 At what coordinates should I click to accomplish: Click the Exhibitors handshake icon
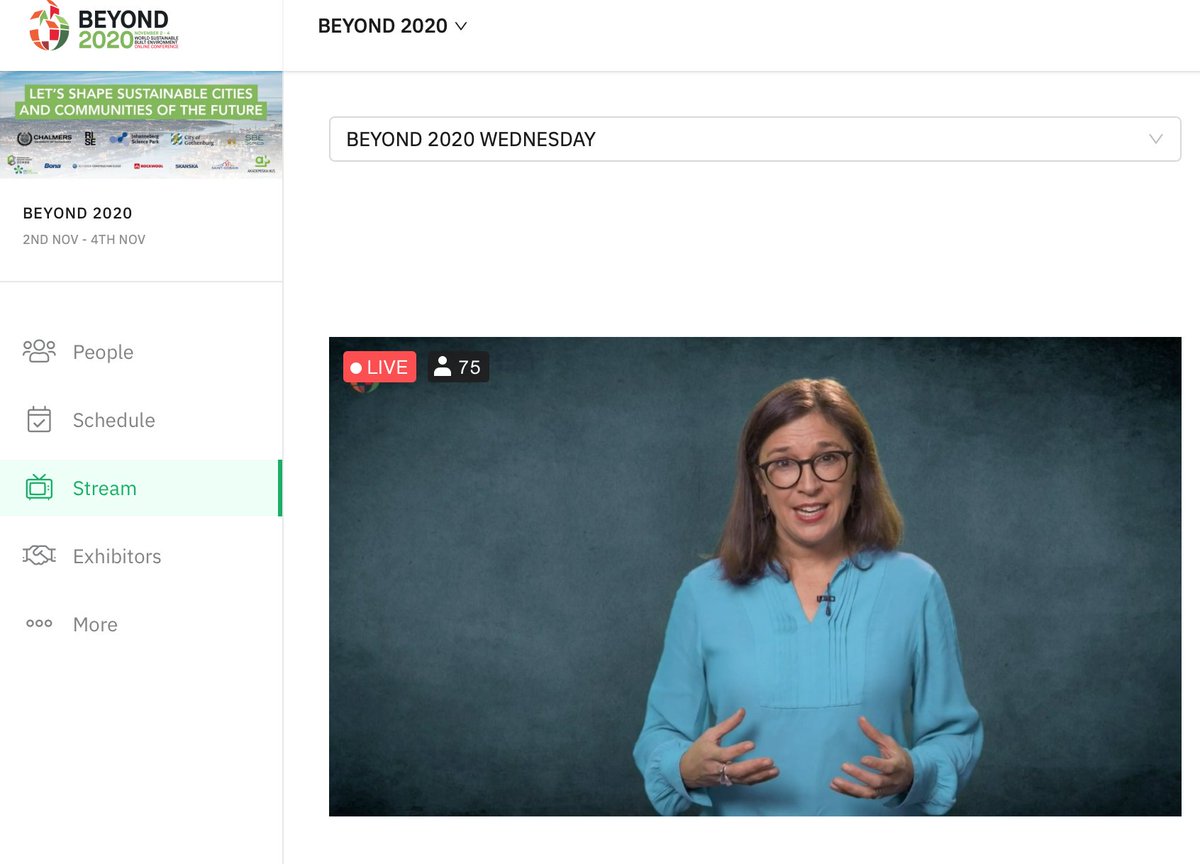coord(39,556)
